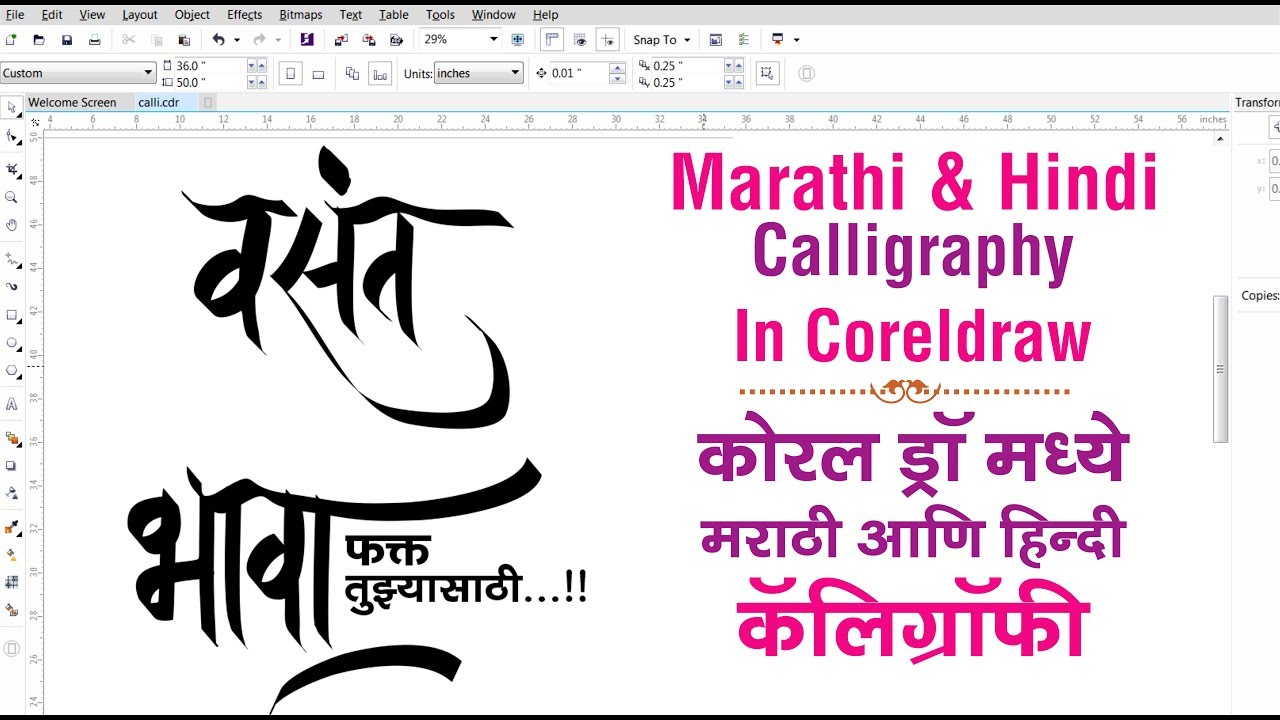Select the Shape tool
1280x720 pixels.
pos(12,136)
